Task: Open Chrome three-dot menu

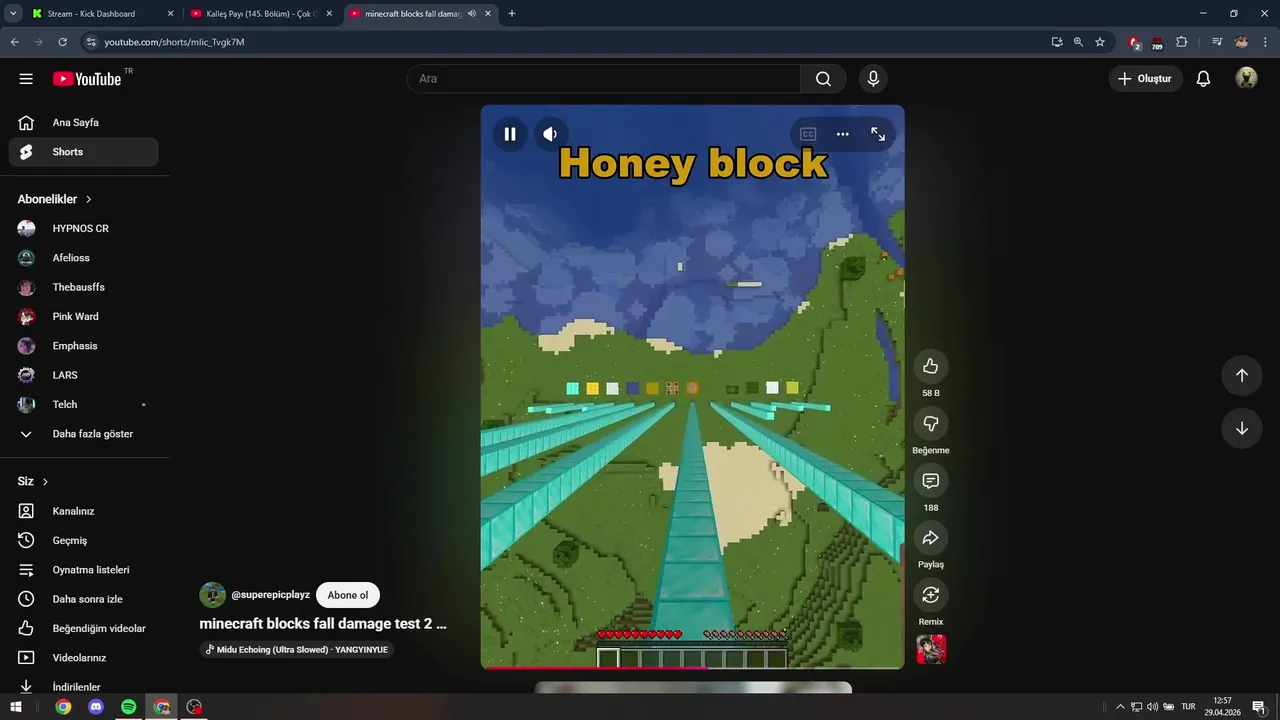Action: (x=1266, y=42)
